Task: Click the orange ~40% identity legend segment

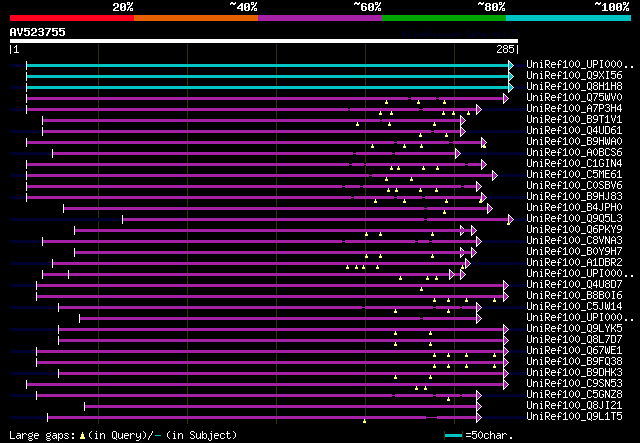Action: [x=196, y=18]
